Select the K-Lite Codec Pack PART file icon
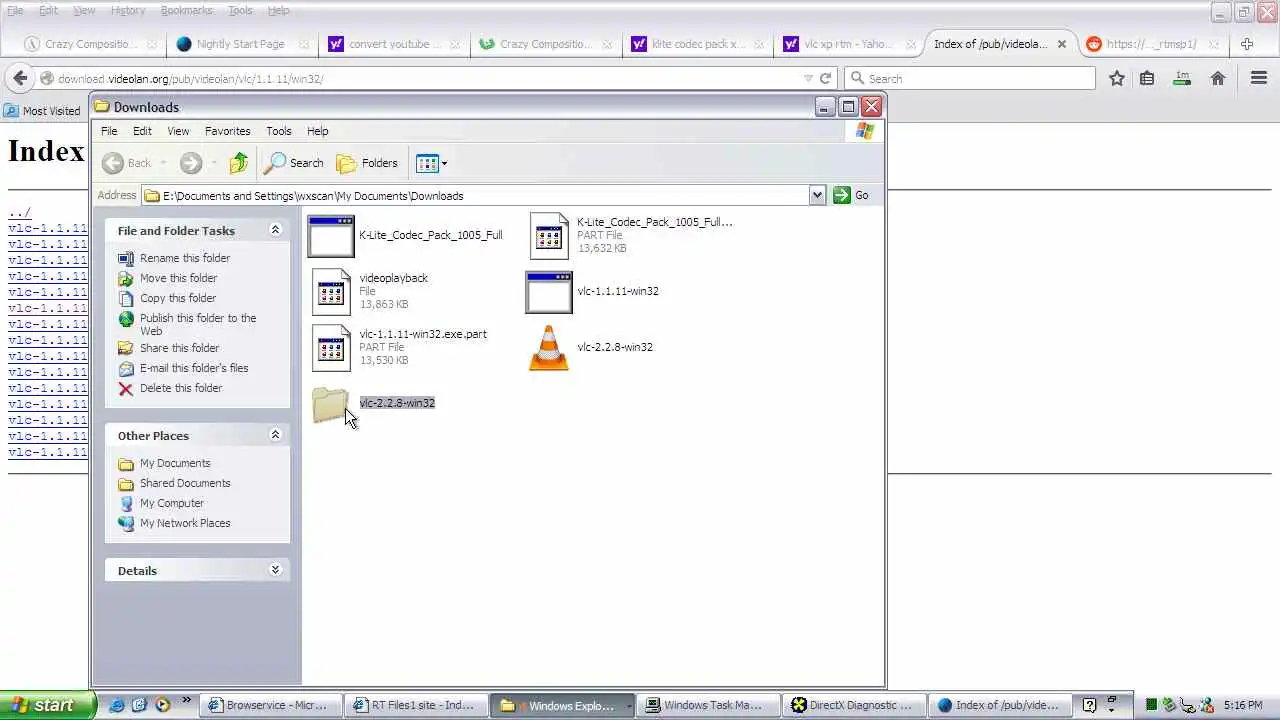1280x720 pixels. point(549,236)
